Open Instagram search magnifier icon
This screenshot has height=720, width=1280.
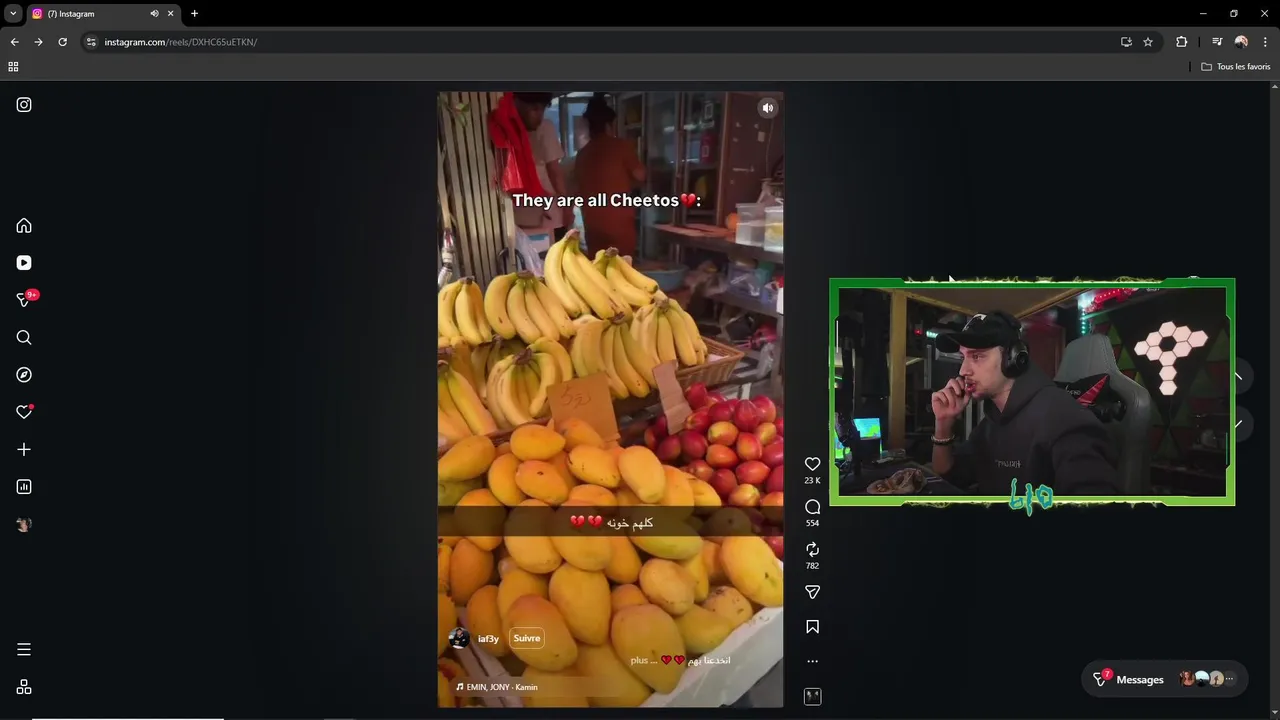tap(24, 338)
